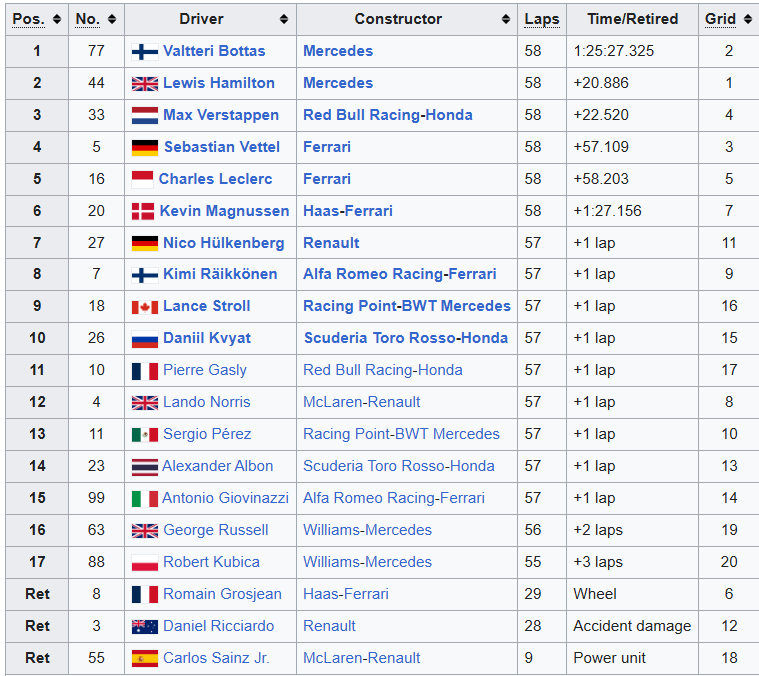Viewport: 759px width, 676px height.
Task: Sort table by No. column arrows
Action: (x=112, y=19)
